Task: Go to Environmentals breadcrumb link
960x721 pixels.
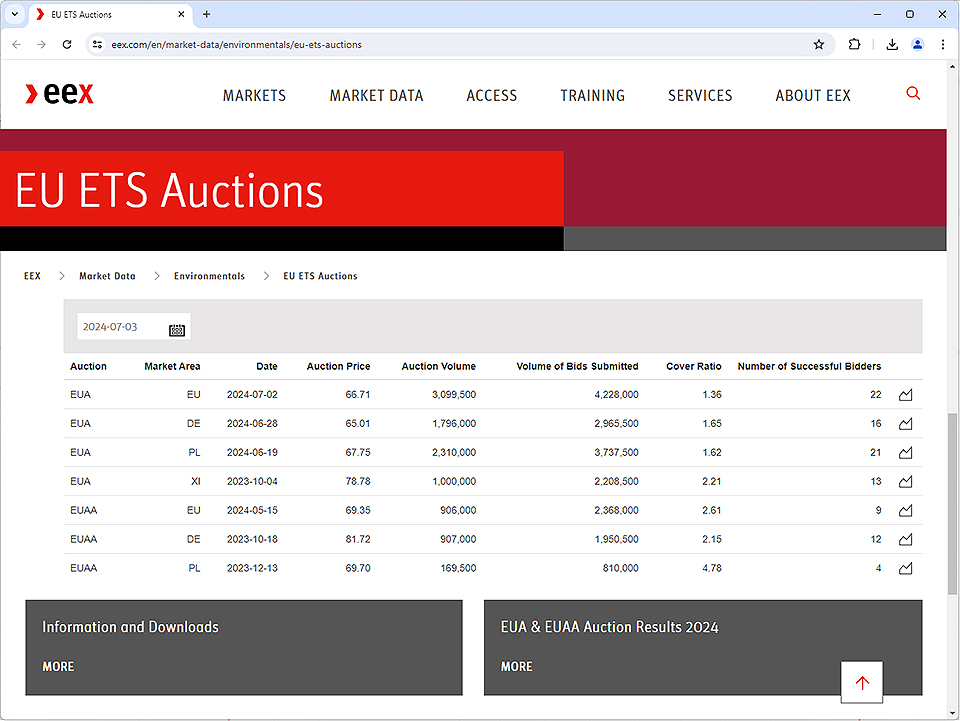Action: (209, 276)
